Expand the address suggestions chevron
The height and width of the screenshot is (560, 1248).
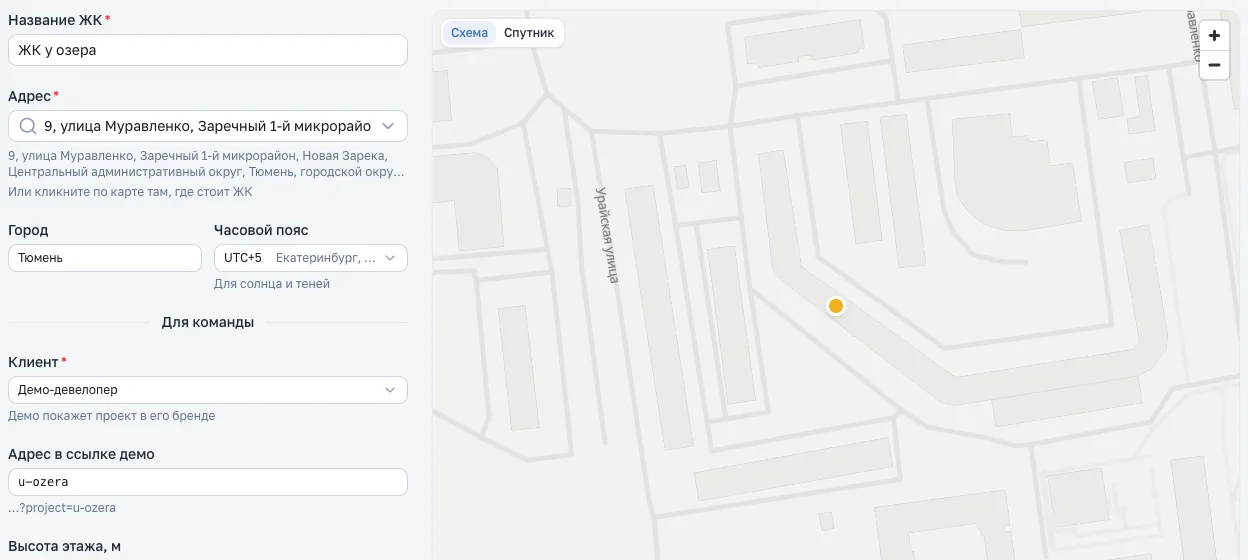389,126
